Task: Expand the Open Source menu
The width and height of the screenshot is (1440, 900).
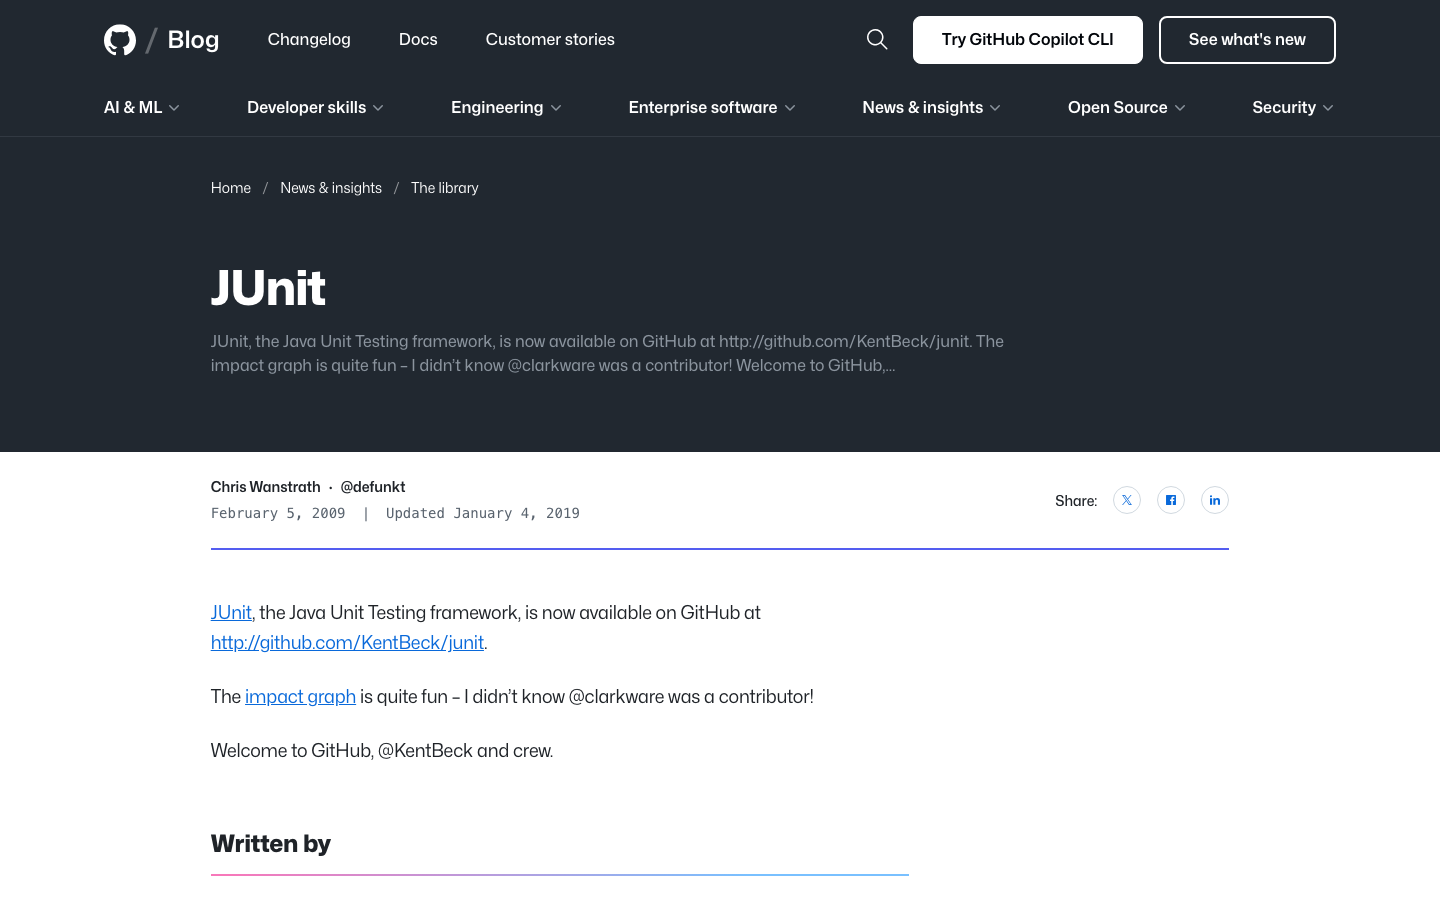Action: (x=1127, y=107)
